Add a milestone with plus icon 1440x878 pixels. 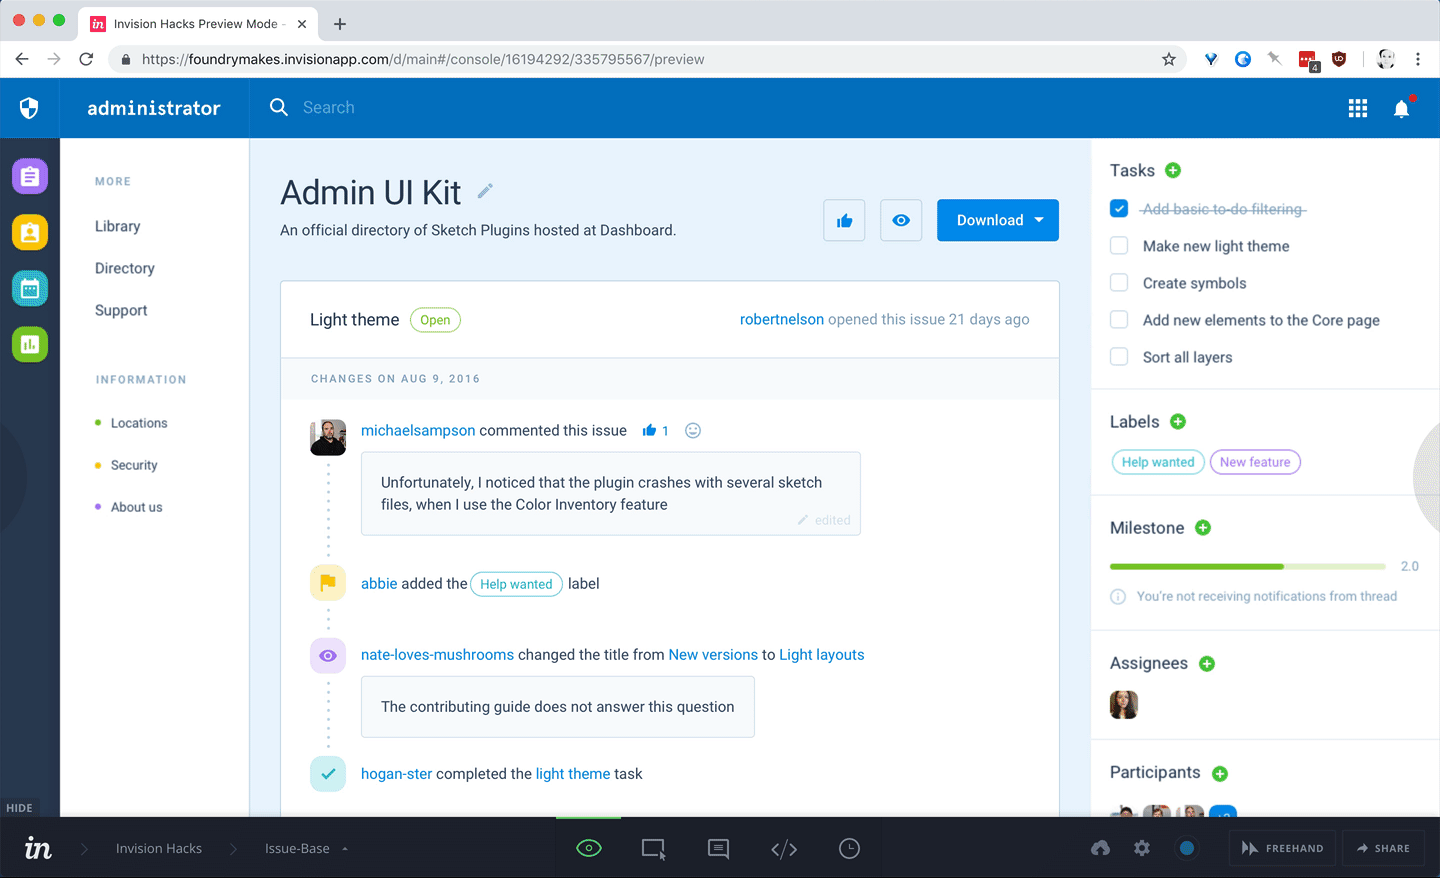1203,528
